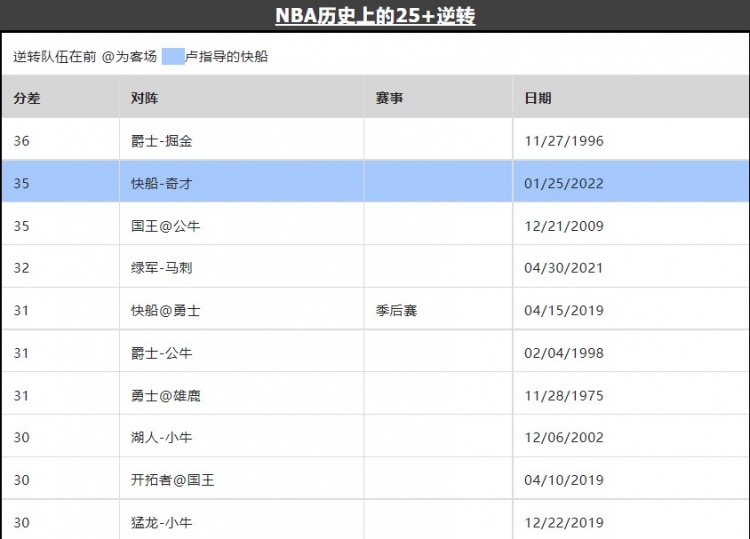Select the matchup cell 绿军-马刺
750x539 pixels.
tap(162, 268)
